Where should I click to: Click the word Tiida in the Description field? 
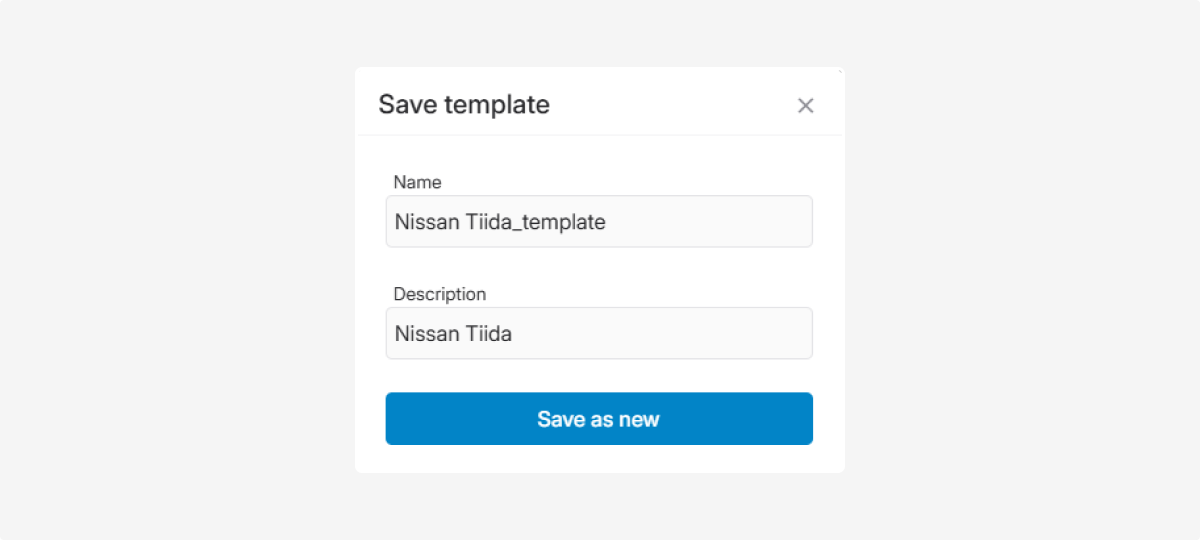coord(489,334)
